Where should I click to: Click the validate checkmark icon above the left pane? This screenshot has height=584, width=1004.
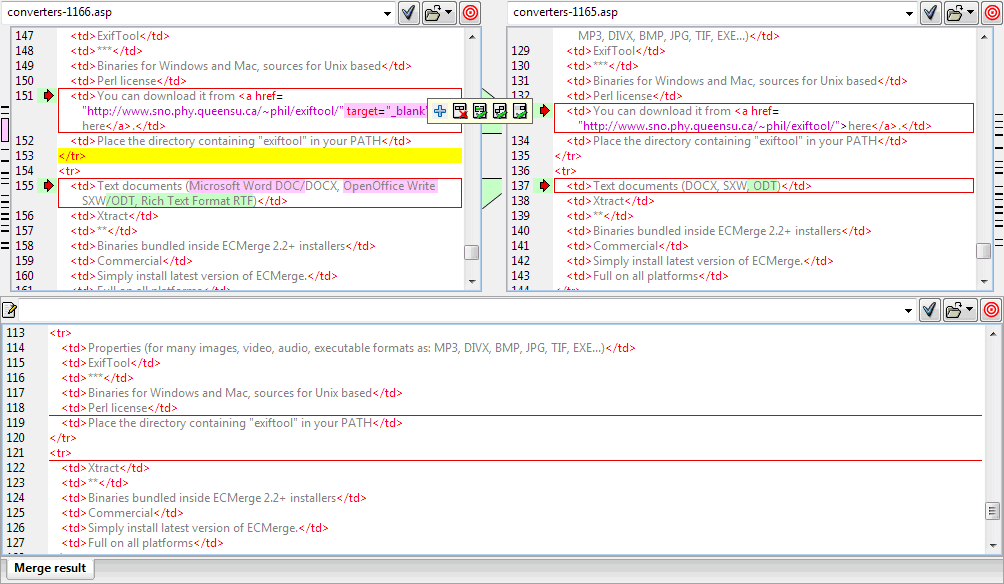pyautogui.click(x=409, y=13)
